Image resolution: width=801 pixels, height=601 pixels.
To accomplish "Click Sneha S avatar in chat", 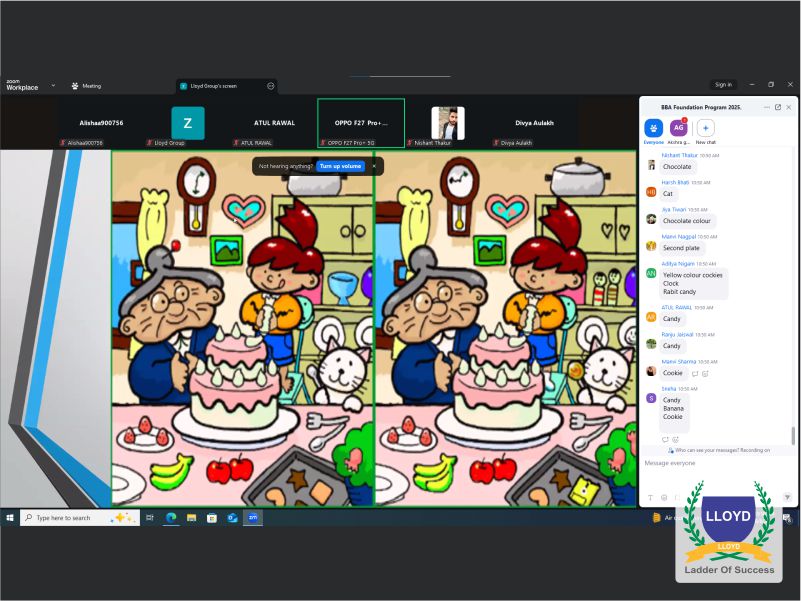I will (651, 398).
